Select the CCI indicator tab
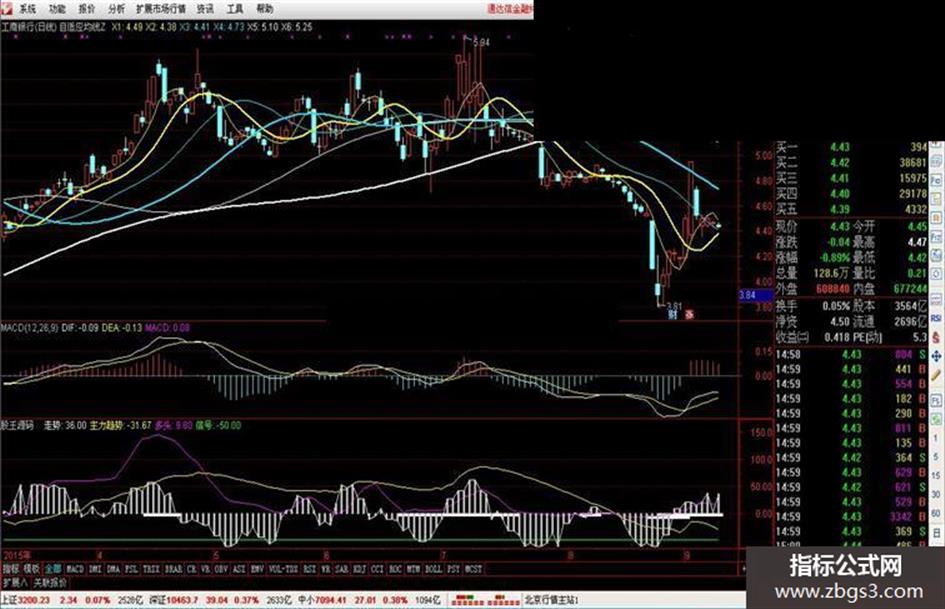Viewport: 945px width, 609px height. click(x=376, y=569)
